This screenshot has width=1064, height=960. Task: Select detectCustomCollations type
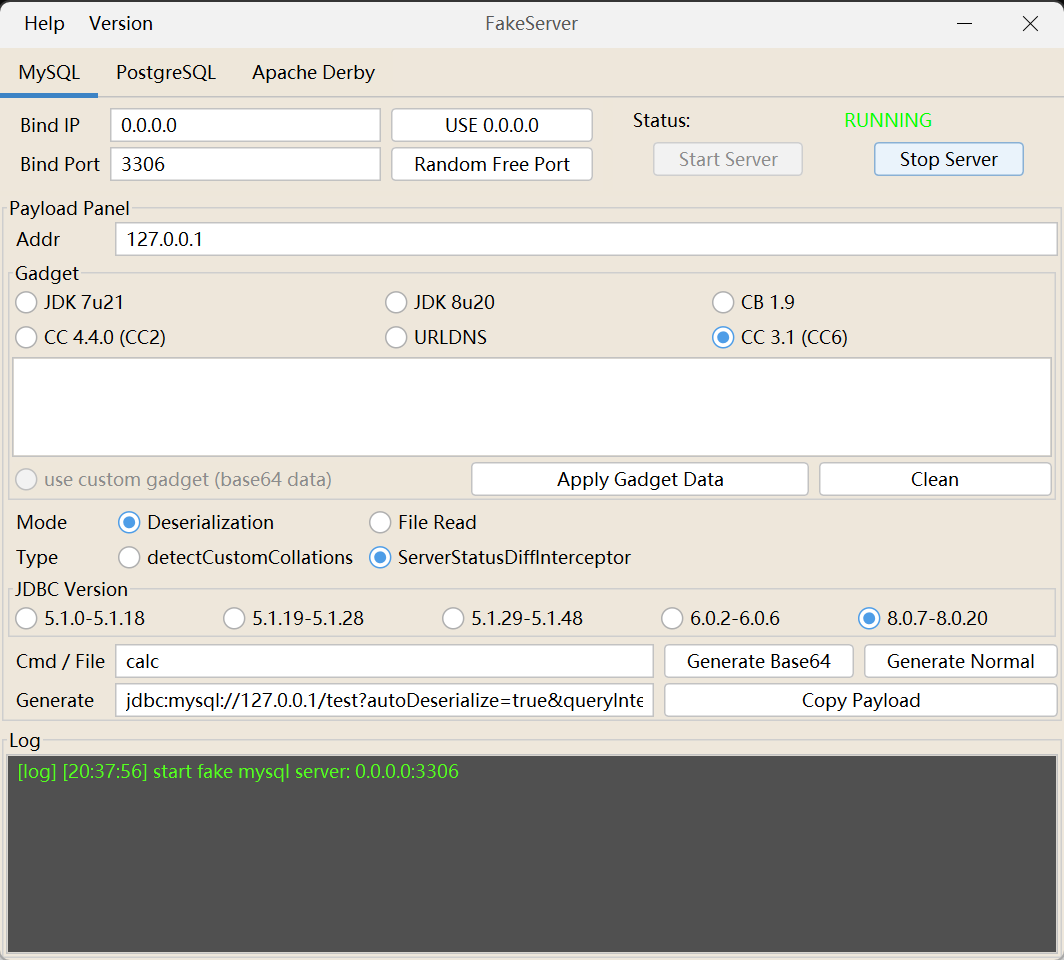tap(235, 558)
